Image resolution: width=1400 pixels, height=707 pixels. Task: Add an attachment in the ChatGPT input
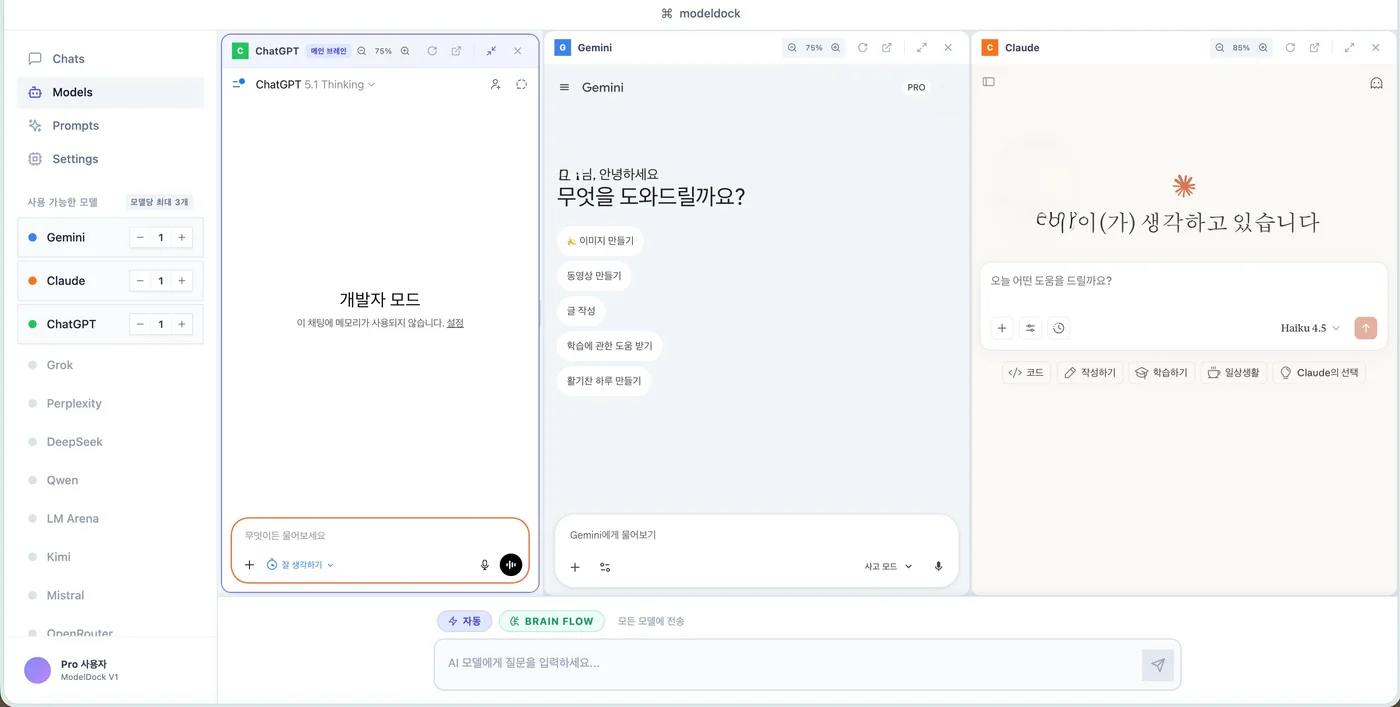click(x=249, y=565)
